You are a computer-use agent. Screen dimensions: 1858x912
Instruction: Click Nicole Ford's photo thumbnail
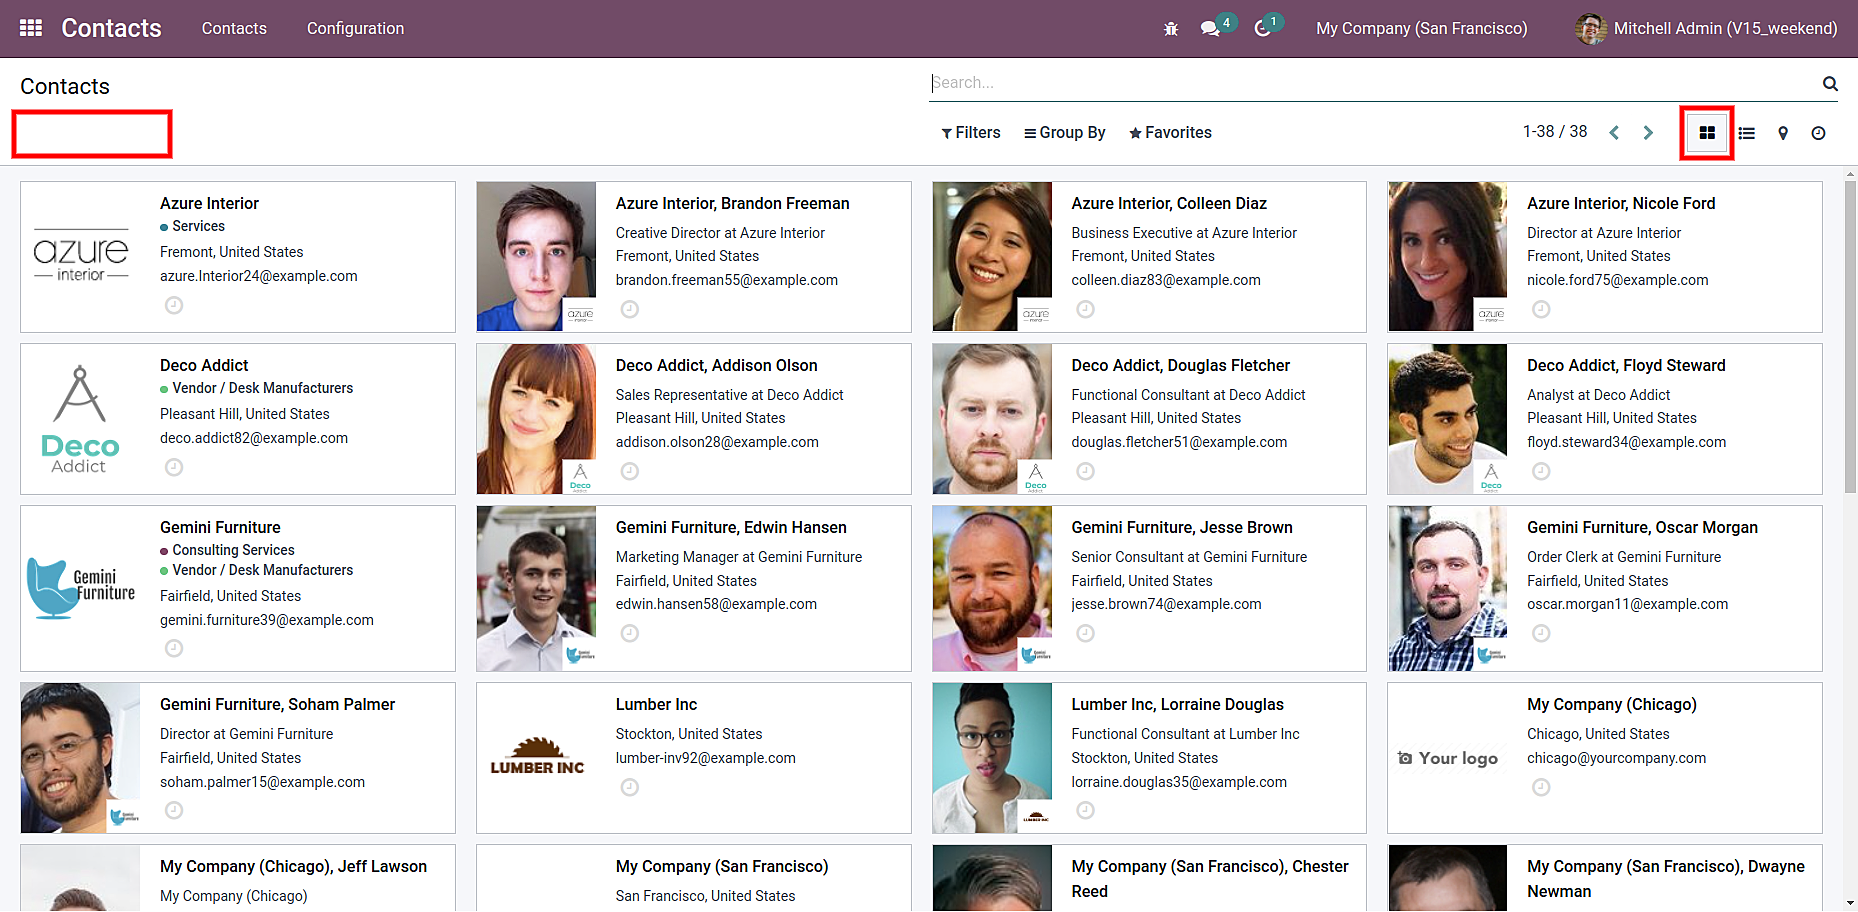pyautogui.click(x=1447, y=257)
